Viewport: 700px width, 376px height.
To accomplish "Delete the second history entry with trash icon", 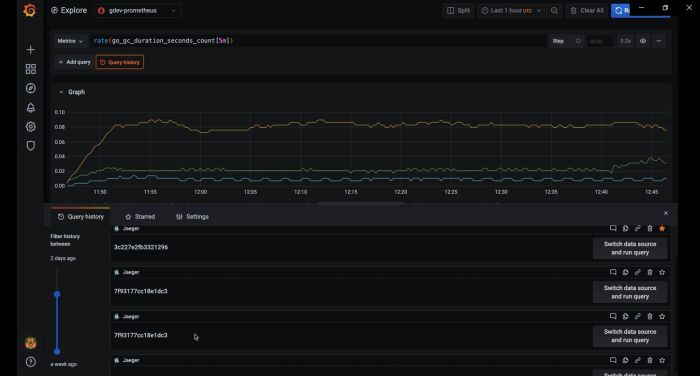I will tap(650, 272).
